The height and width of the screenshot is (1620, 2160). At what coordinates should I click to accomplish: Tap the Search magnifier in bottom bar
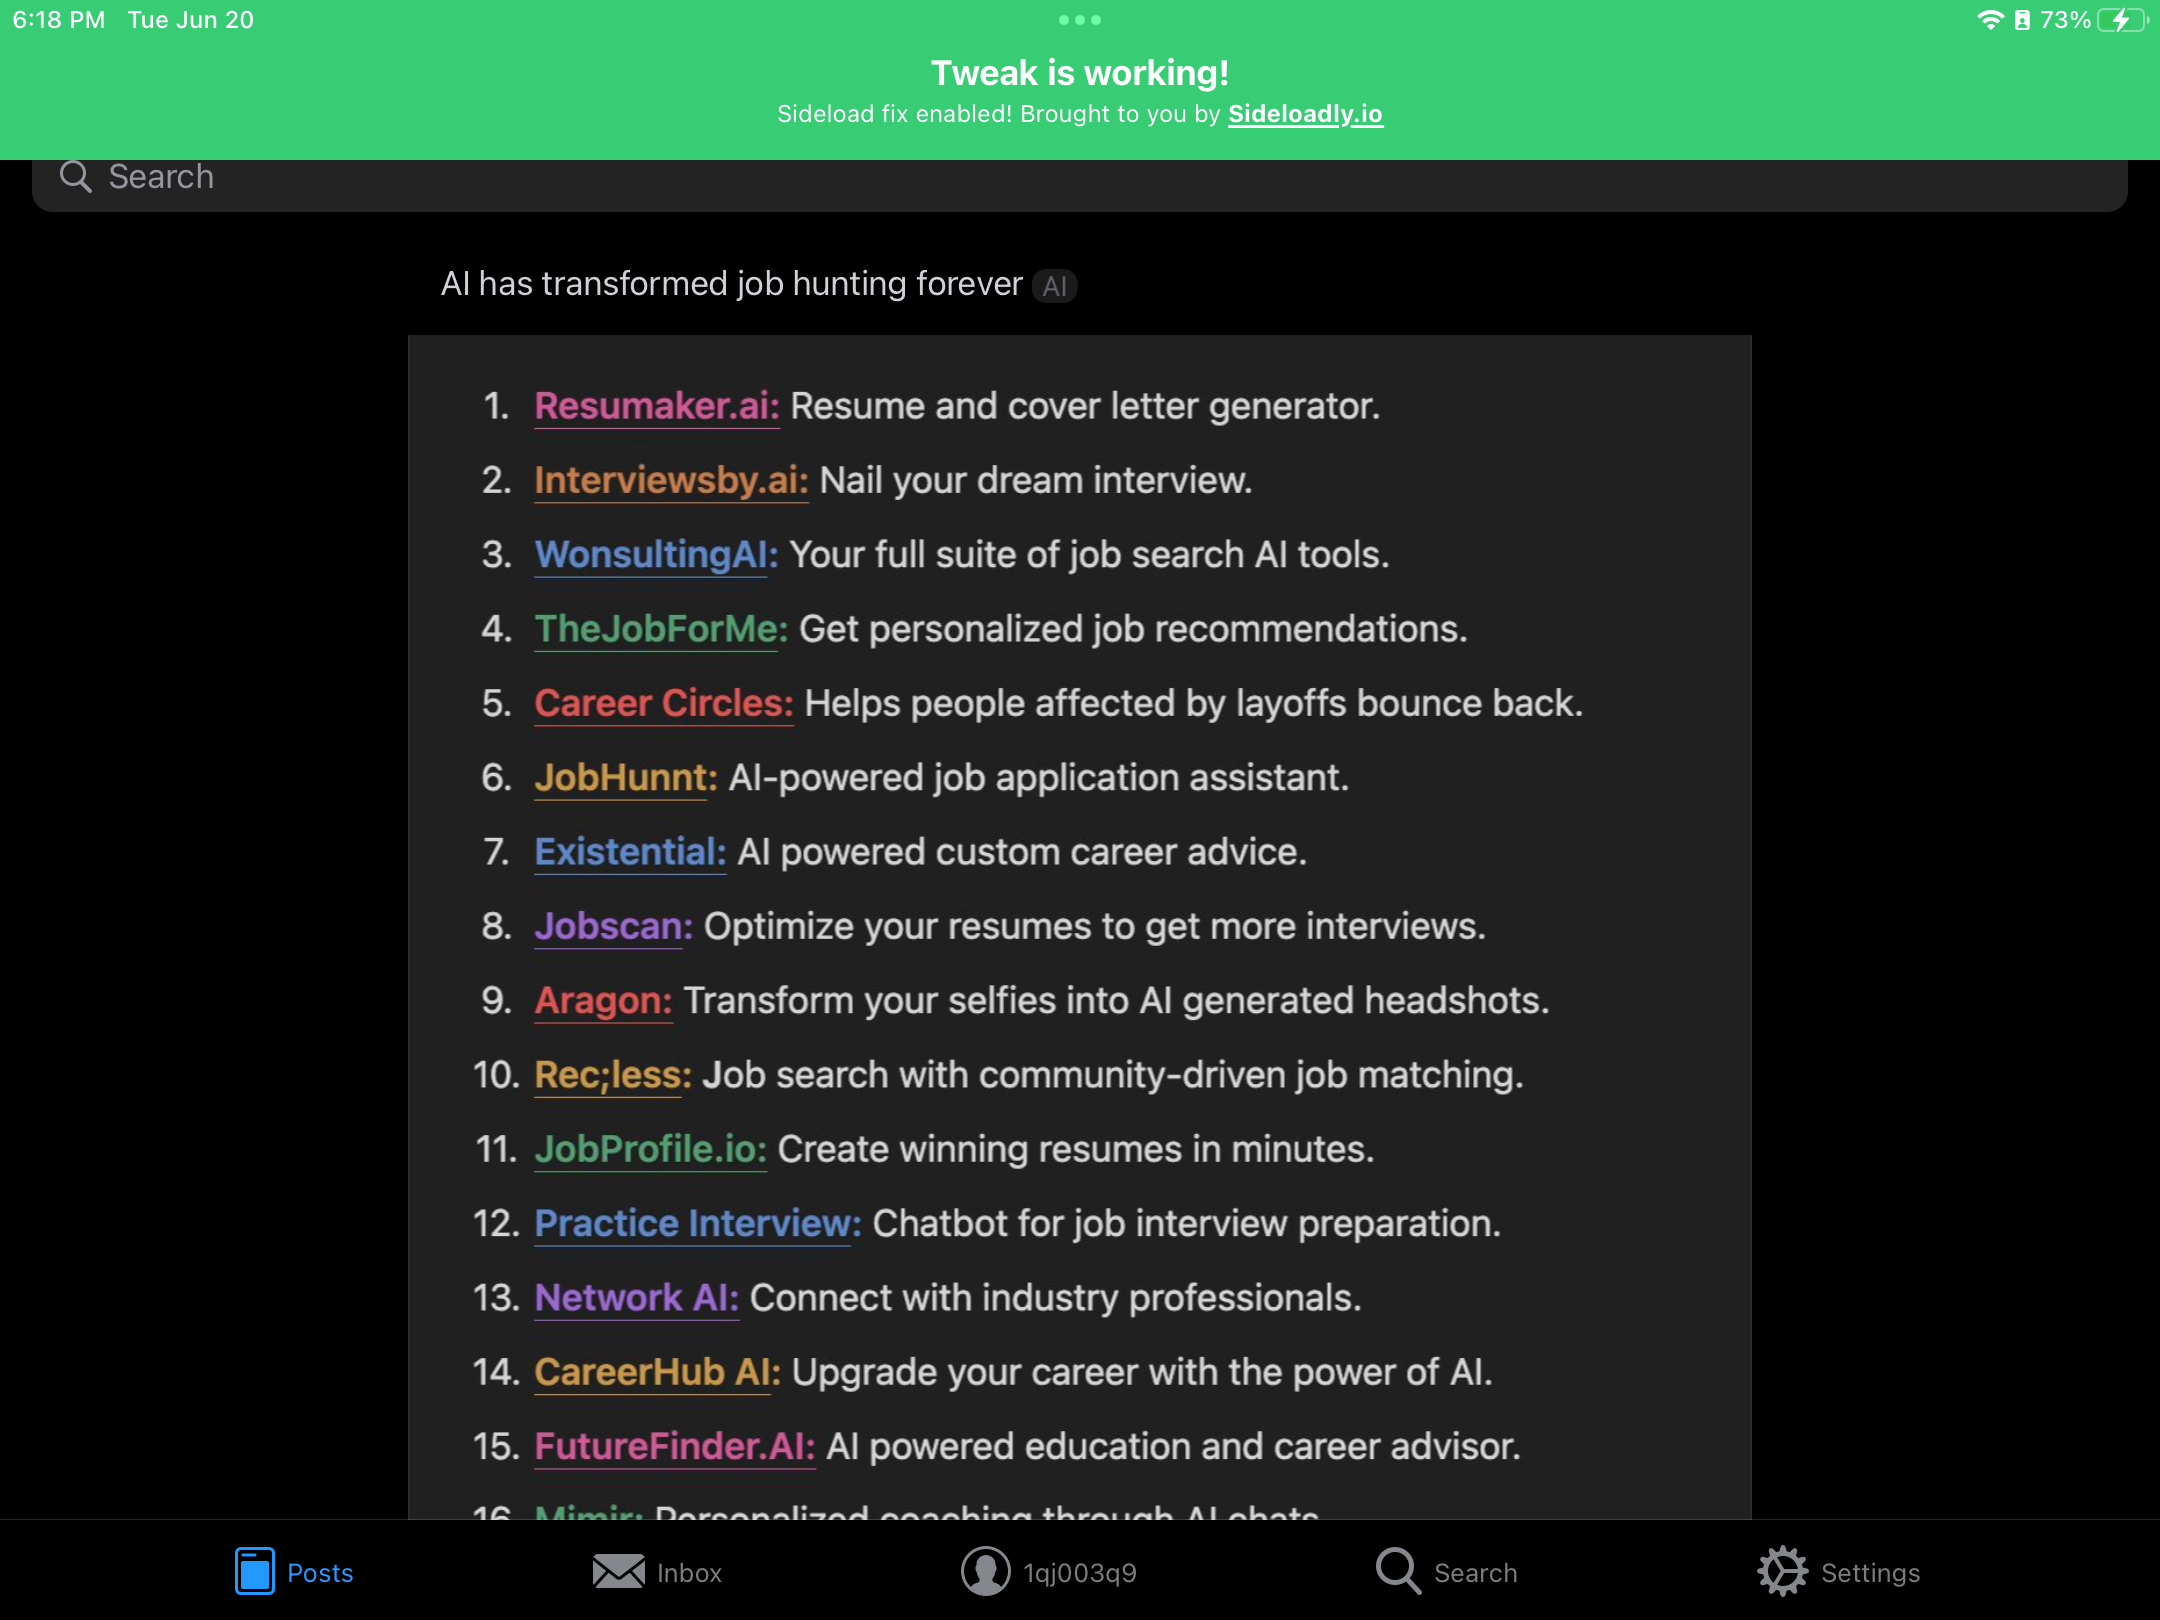tap(1397, 1571)
